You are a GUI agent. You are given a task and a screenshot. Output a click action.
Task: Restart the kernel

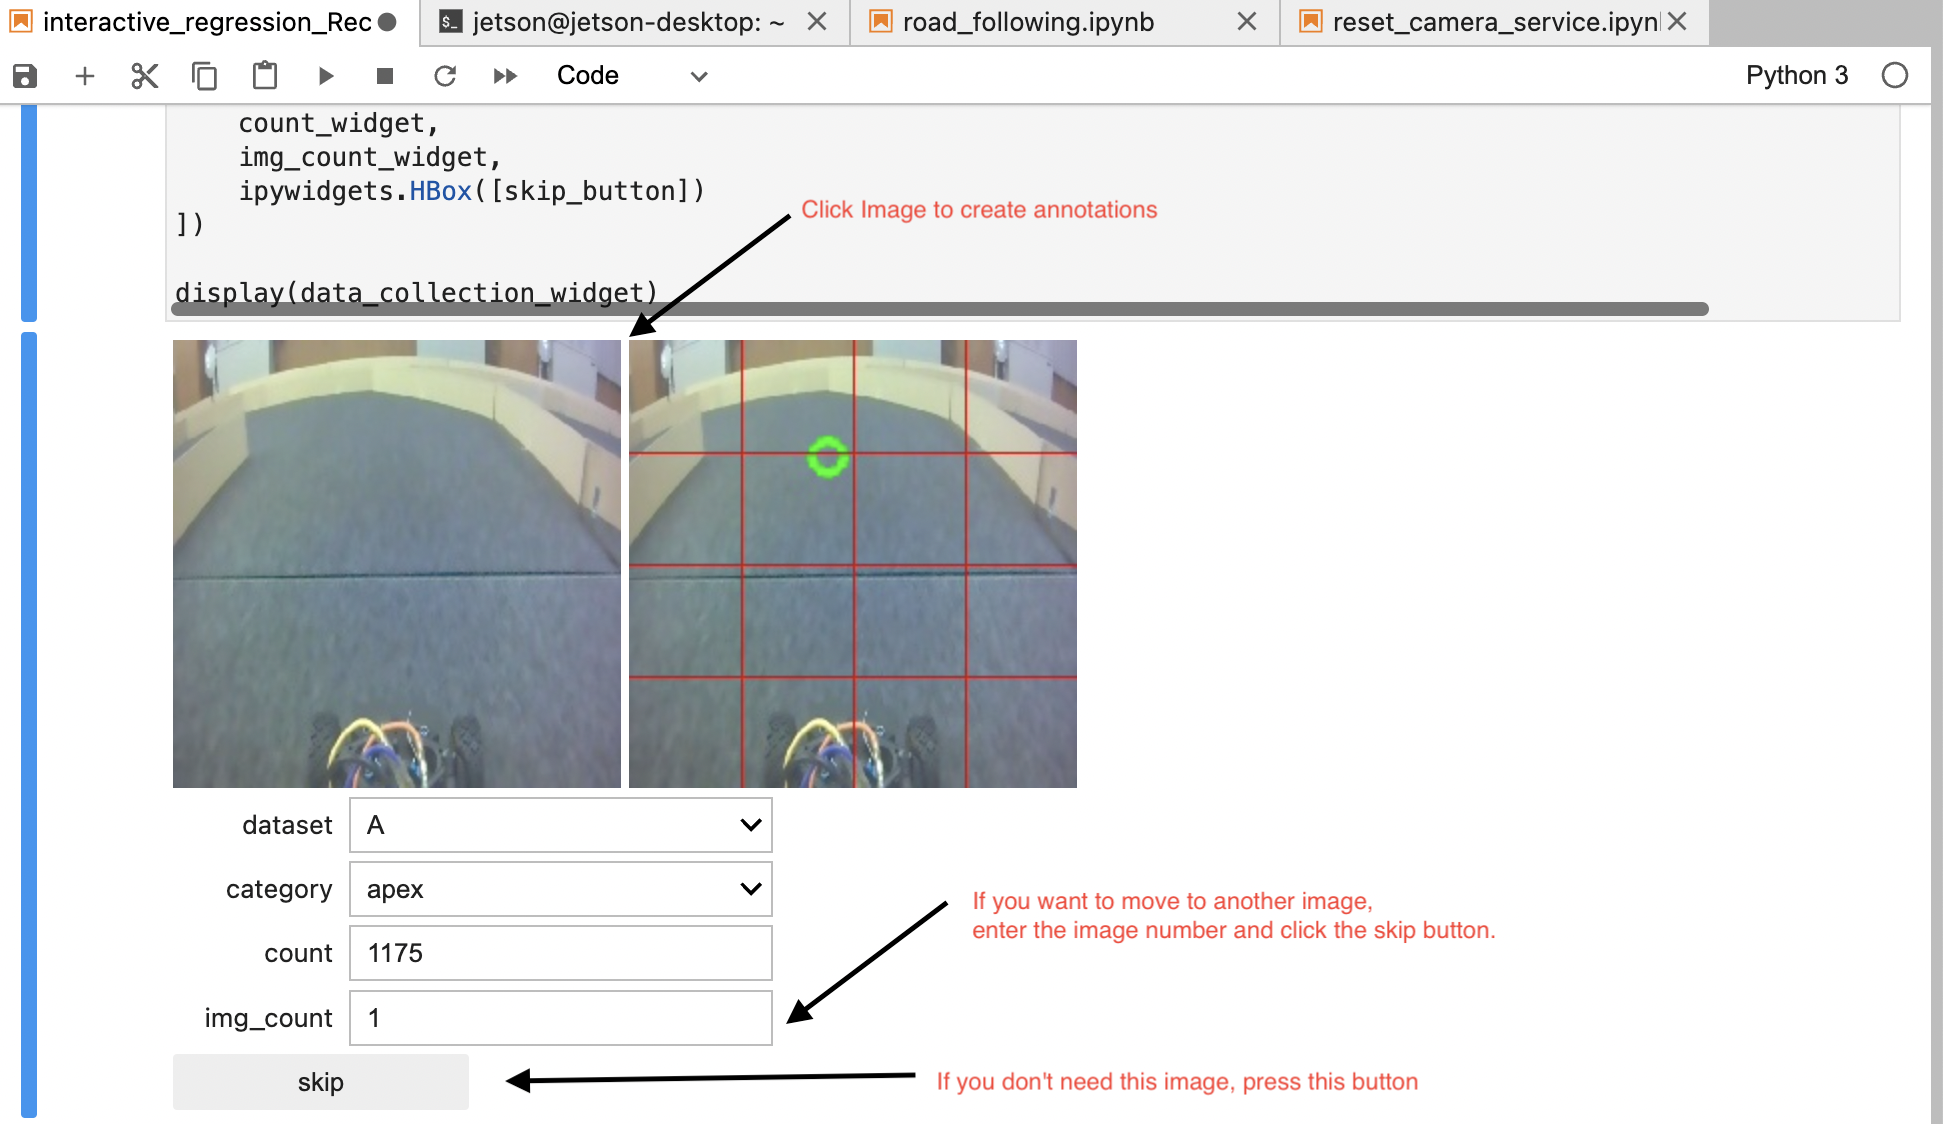[445, 75]
